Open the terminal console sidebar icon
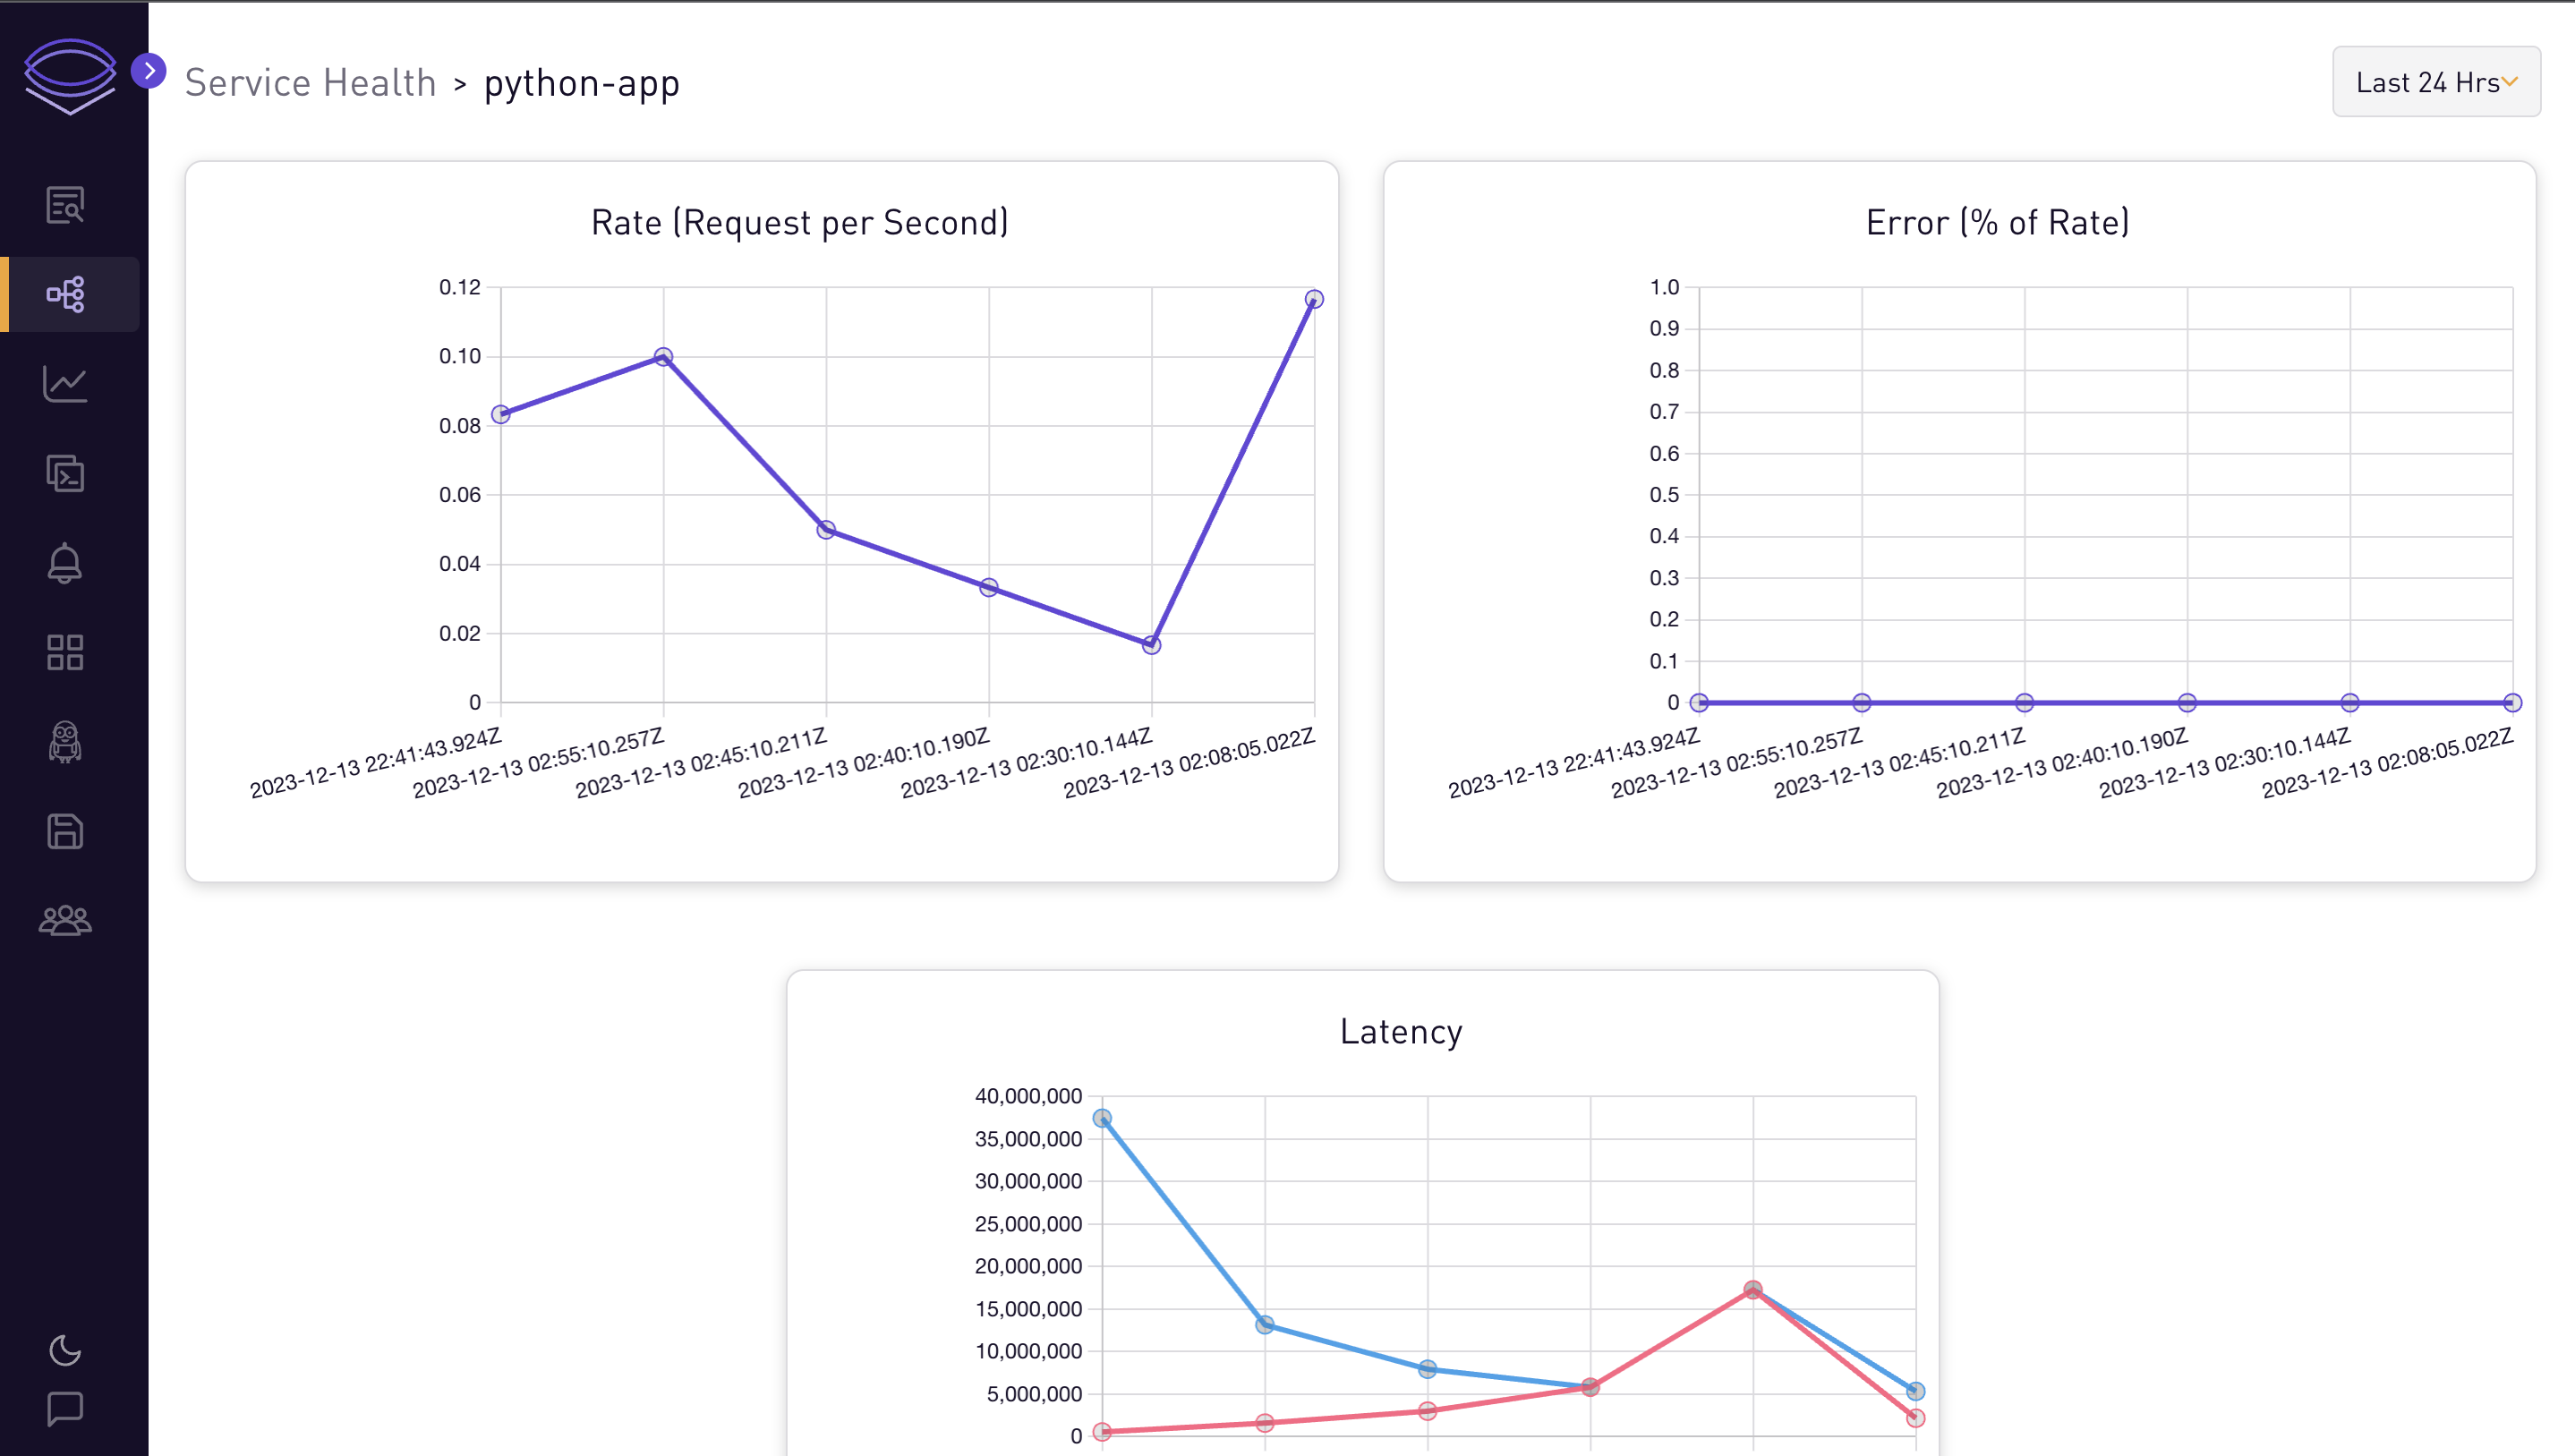This screenshot has height=1456, width=2575. (65, 473)
